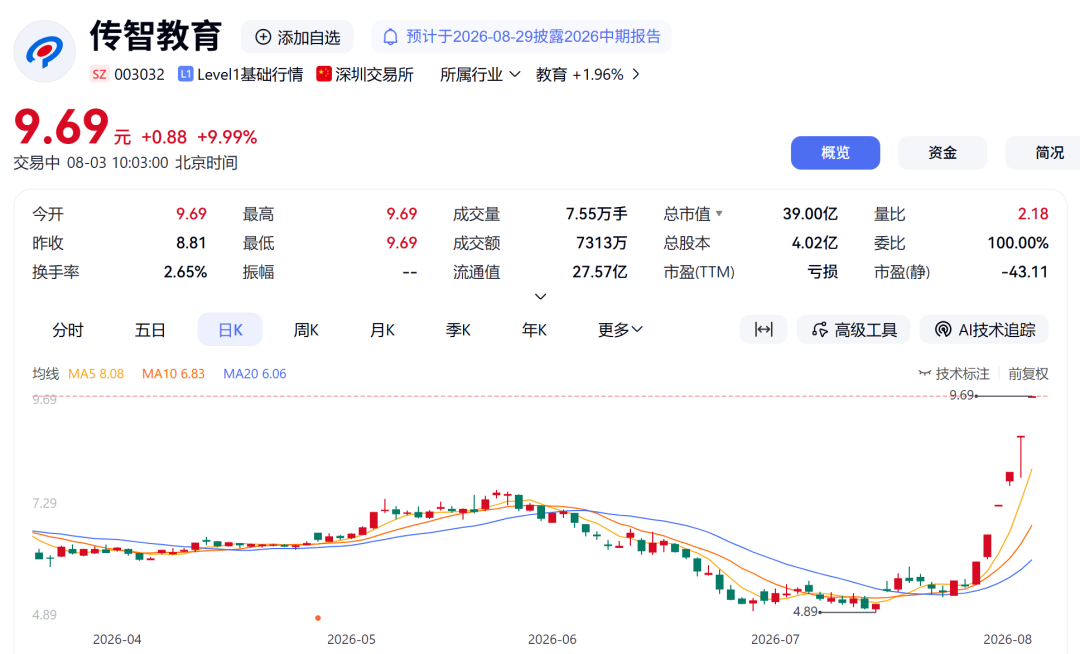1080x654 pixels.
Task: Expand more quote data chevron
Action: (x=541, y=297)
